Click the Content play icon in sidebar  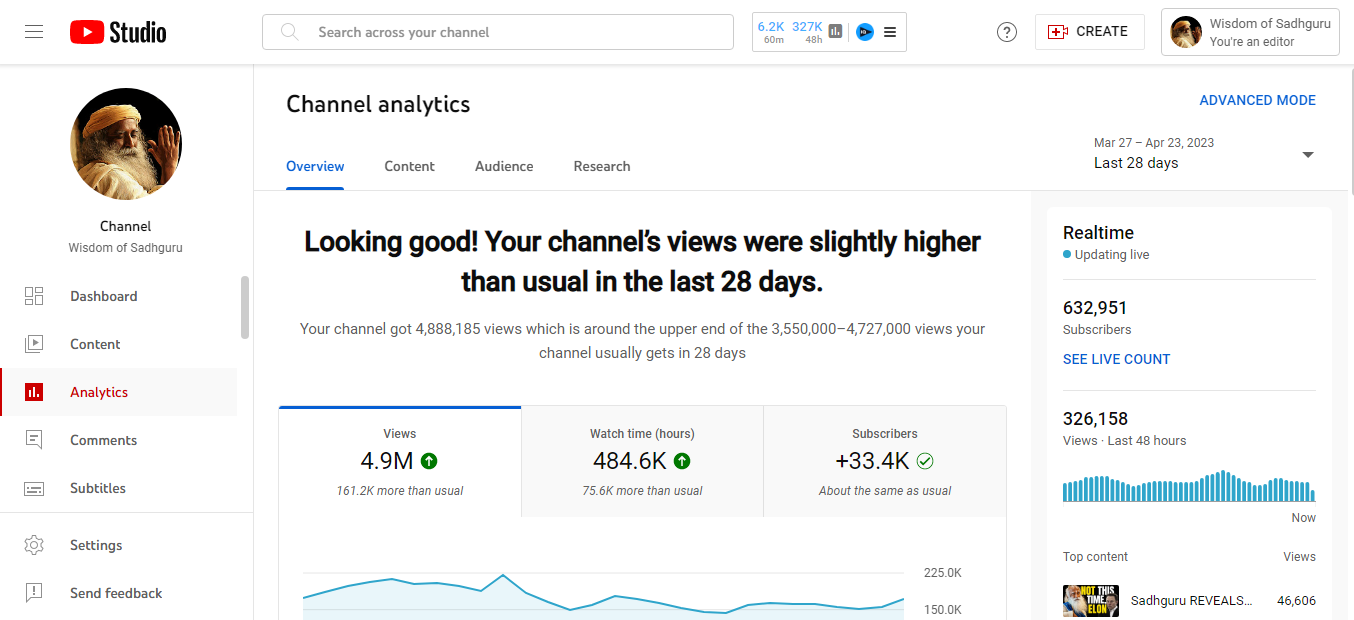(x=34, y=344)
